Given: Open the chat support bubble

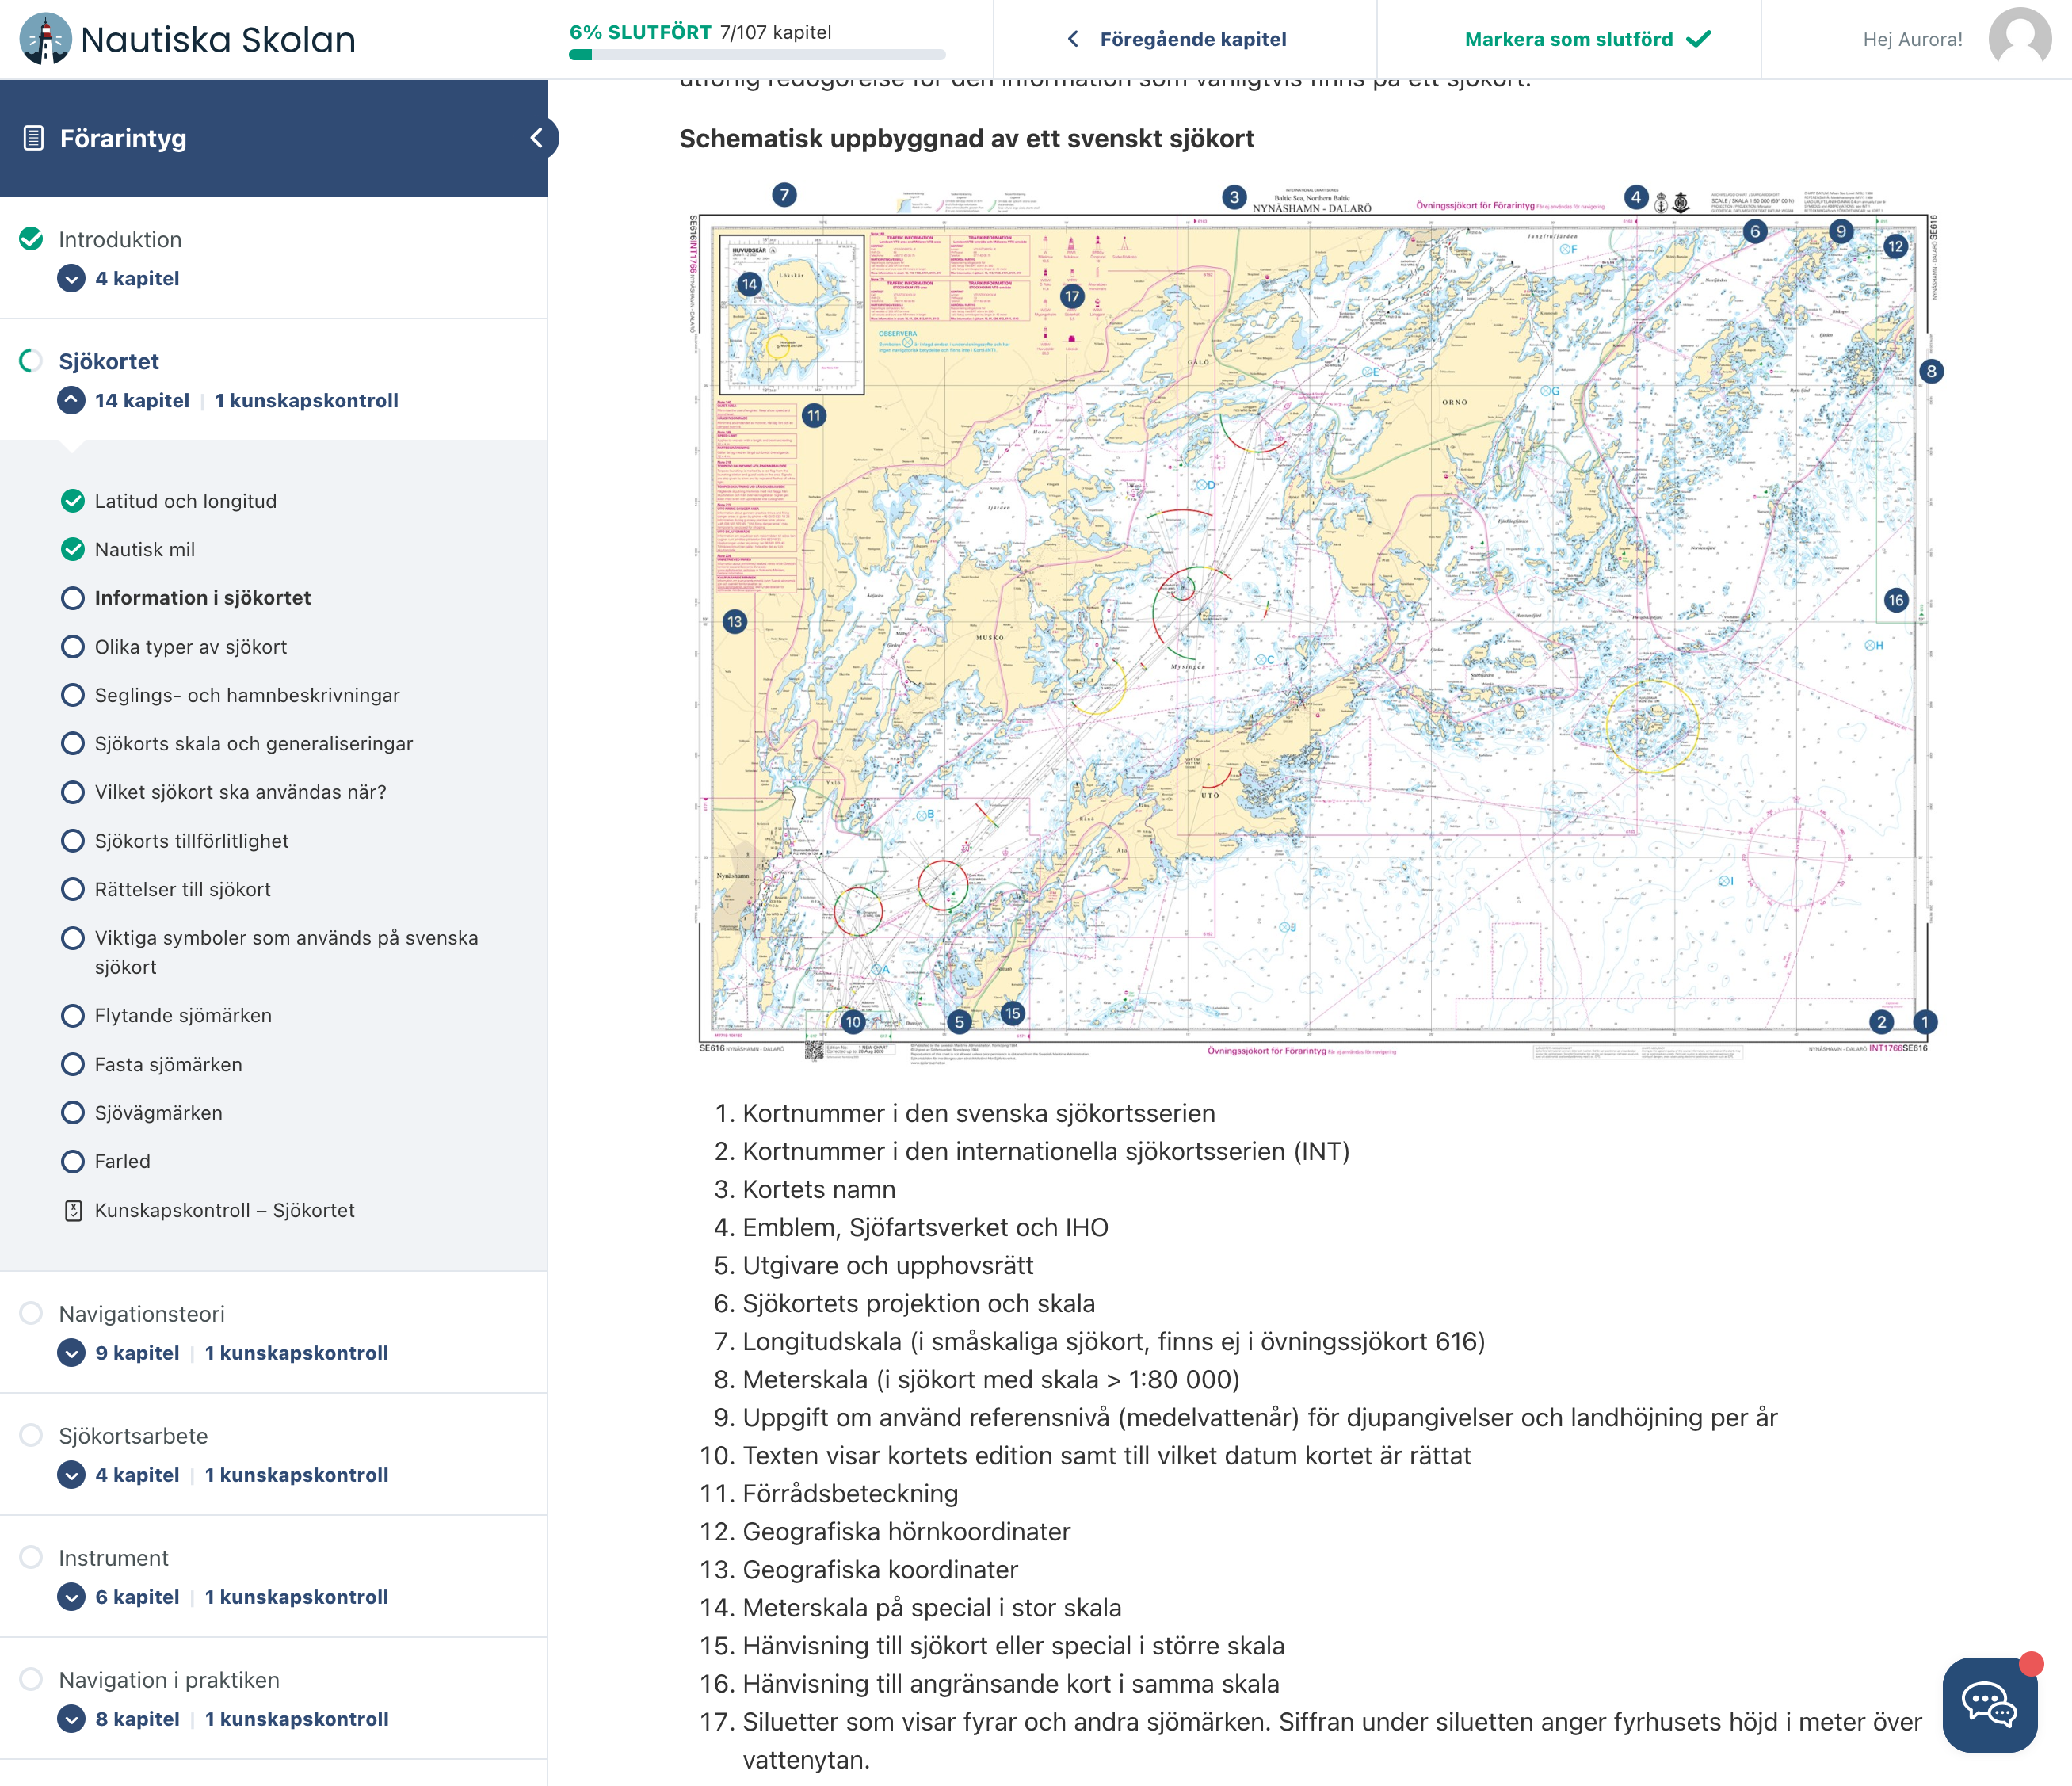Looking at the screenshot, I should [1989, 1704].
